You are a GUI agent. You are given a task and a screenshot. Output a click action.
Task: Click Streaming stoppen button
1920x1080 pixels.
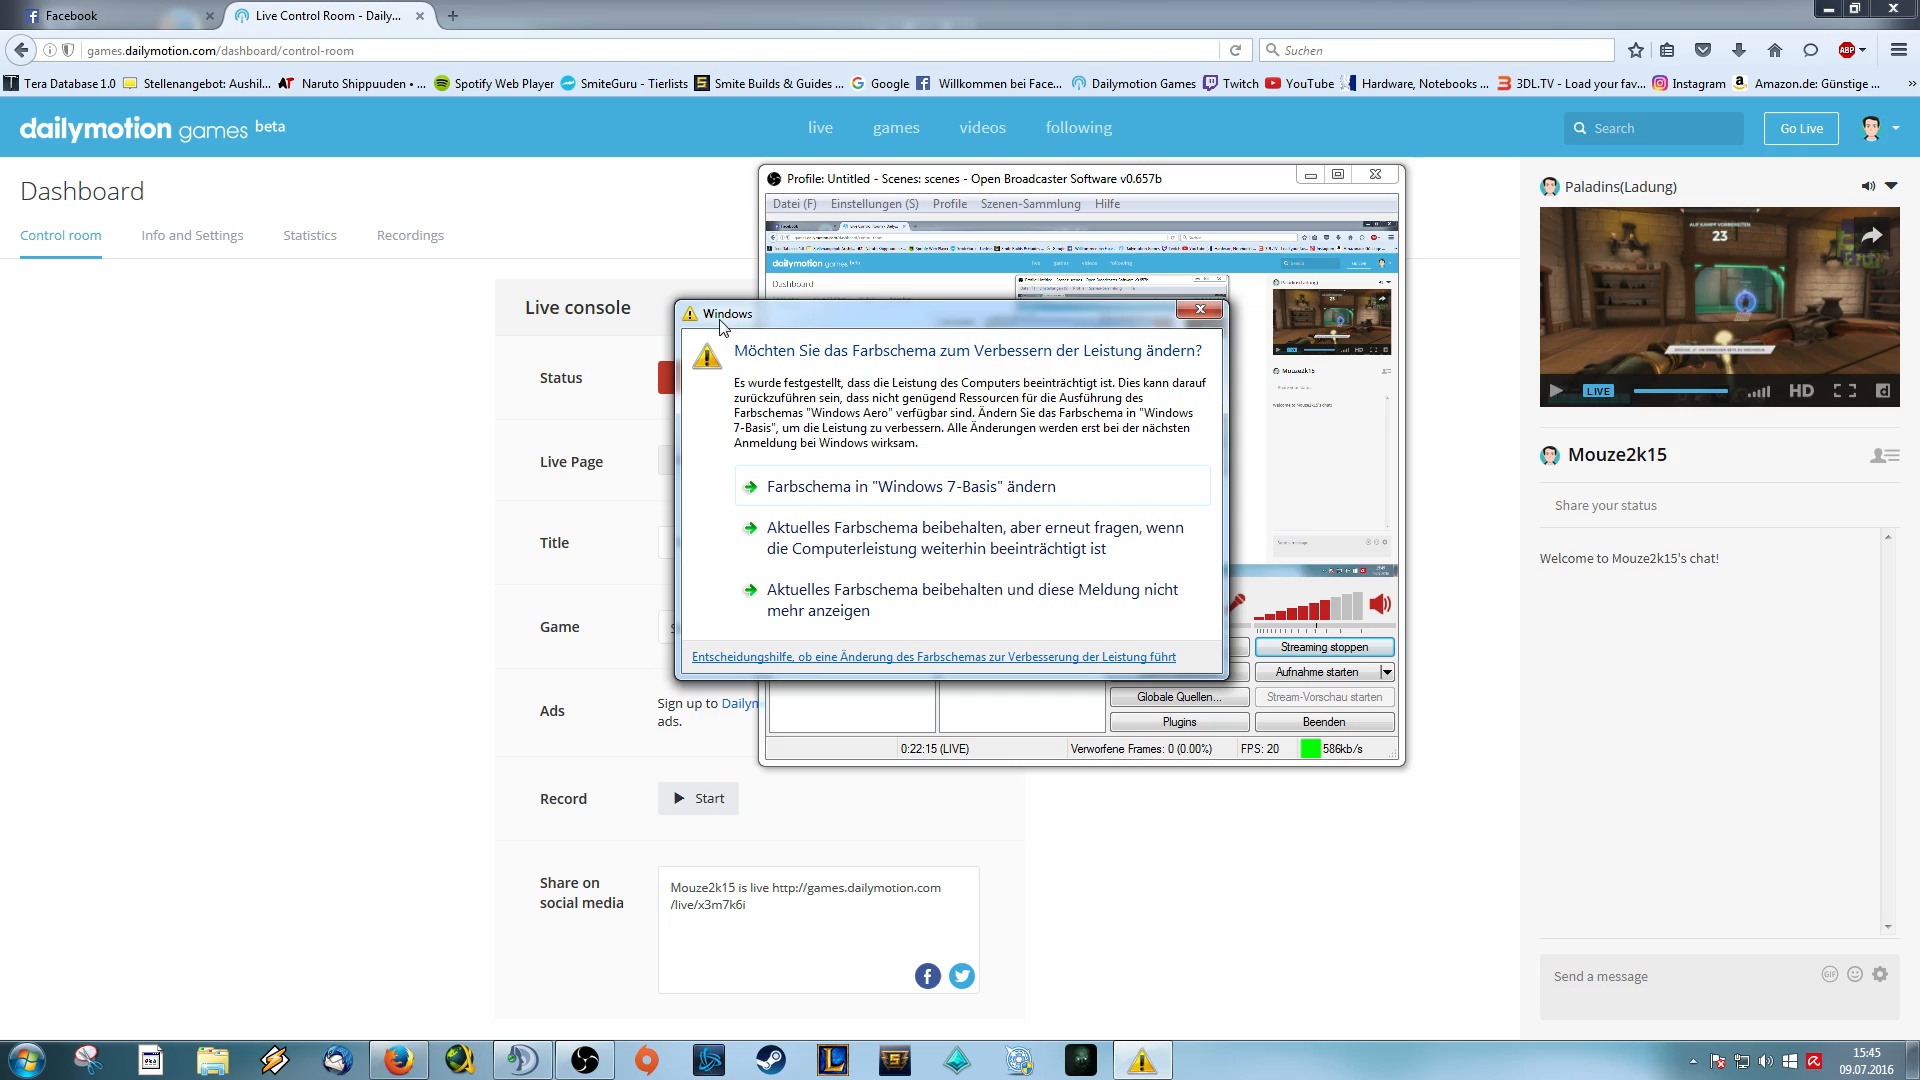(x=1324, y=647)
